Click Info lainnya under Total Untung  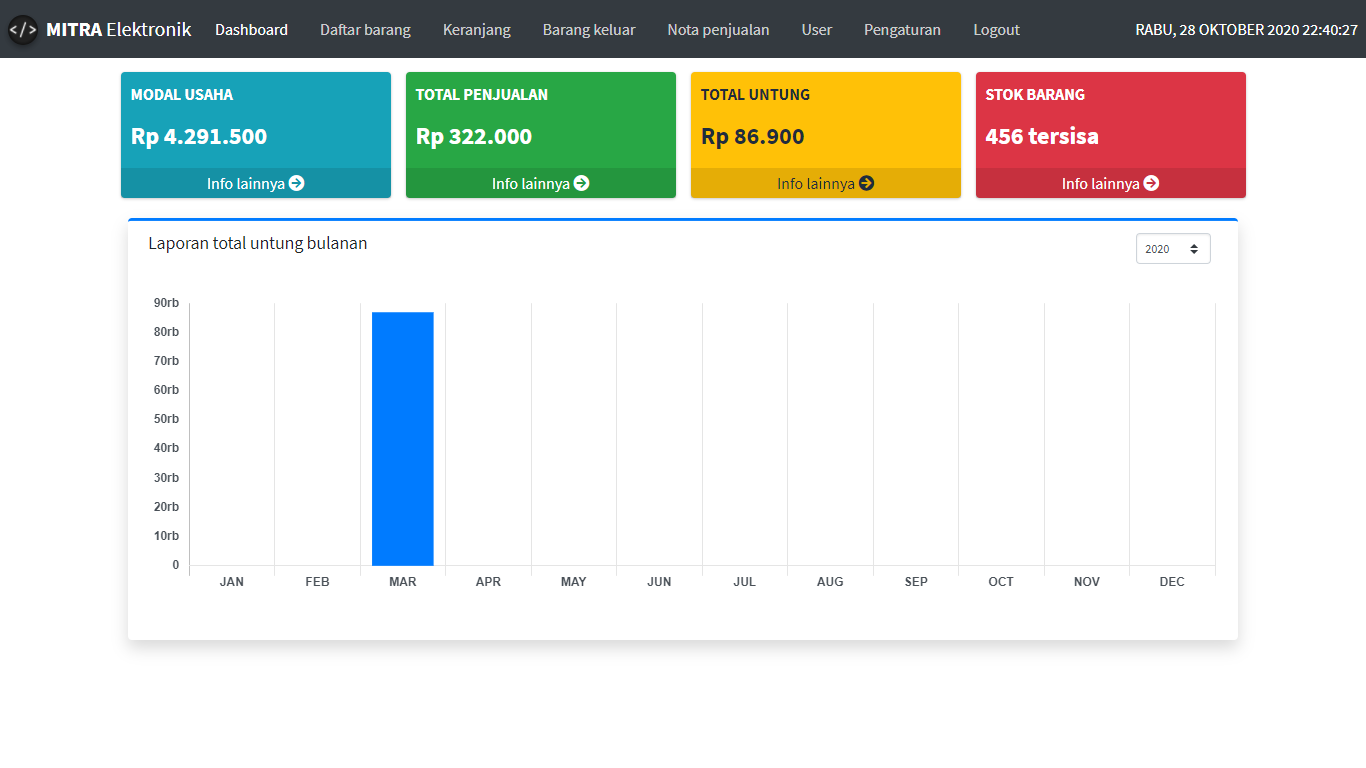[x=816, y=183]
